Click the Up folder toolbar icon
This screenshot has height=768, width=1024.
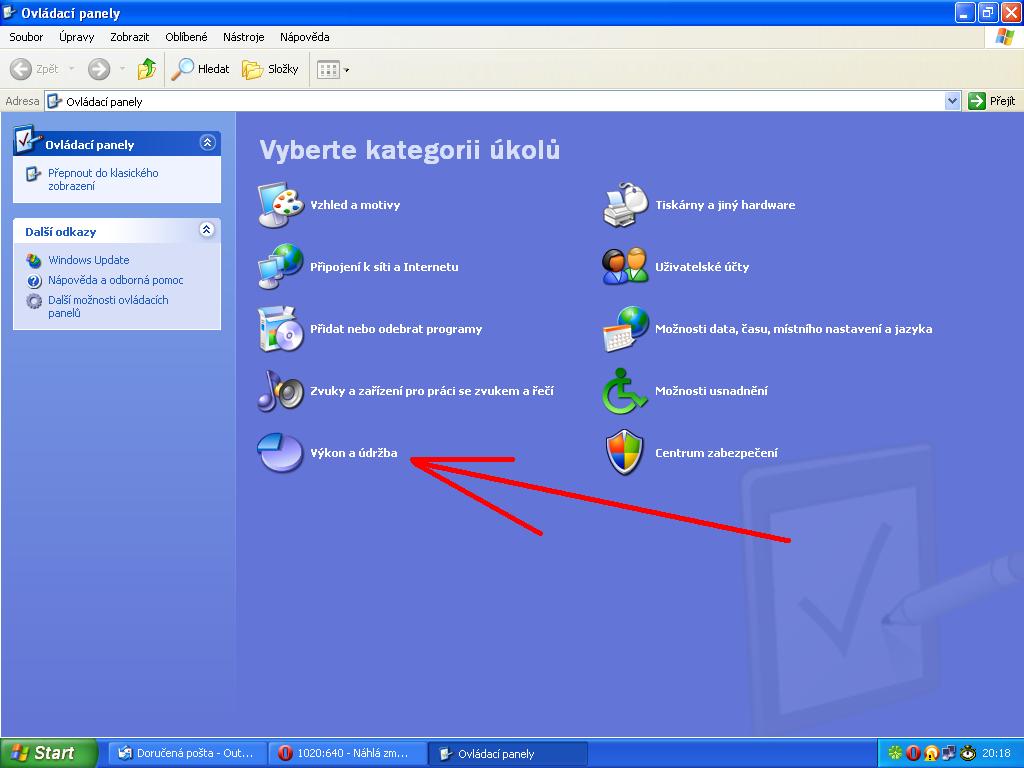tap(146, 69)
